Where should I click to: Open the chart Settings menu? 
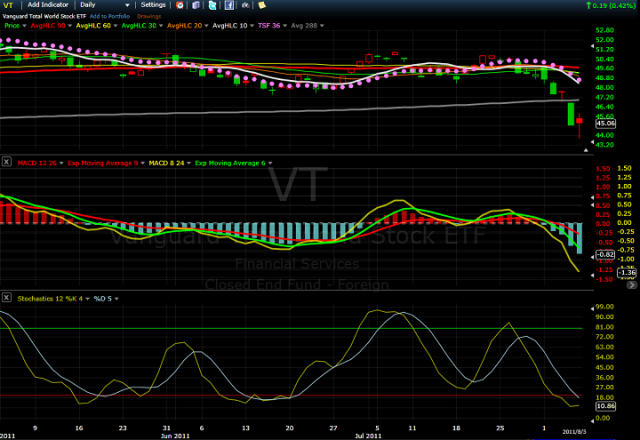(153, 5)
